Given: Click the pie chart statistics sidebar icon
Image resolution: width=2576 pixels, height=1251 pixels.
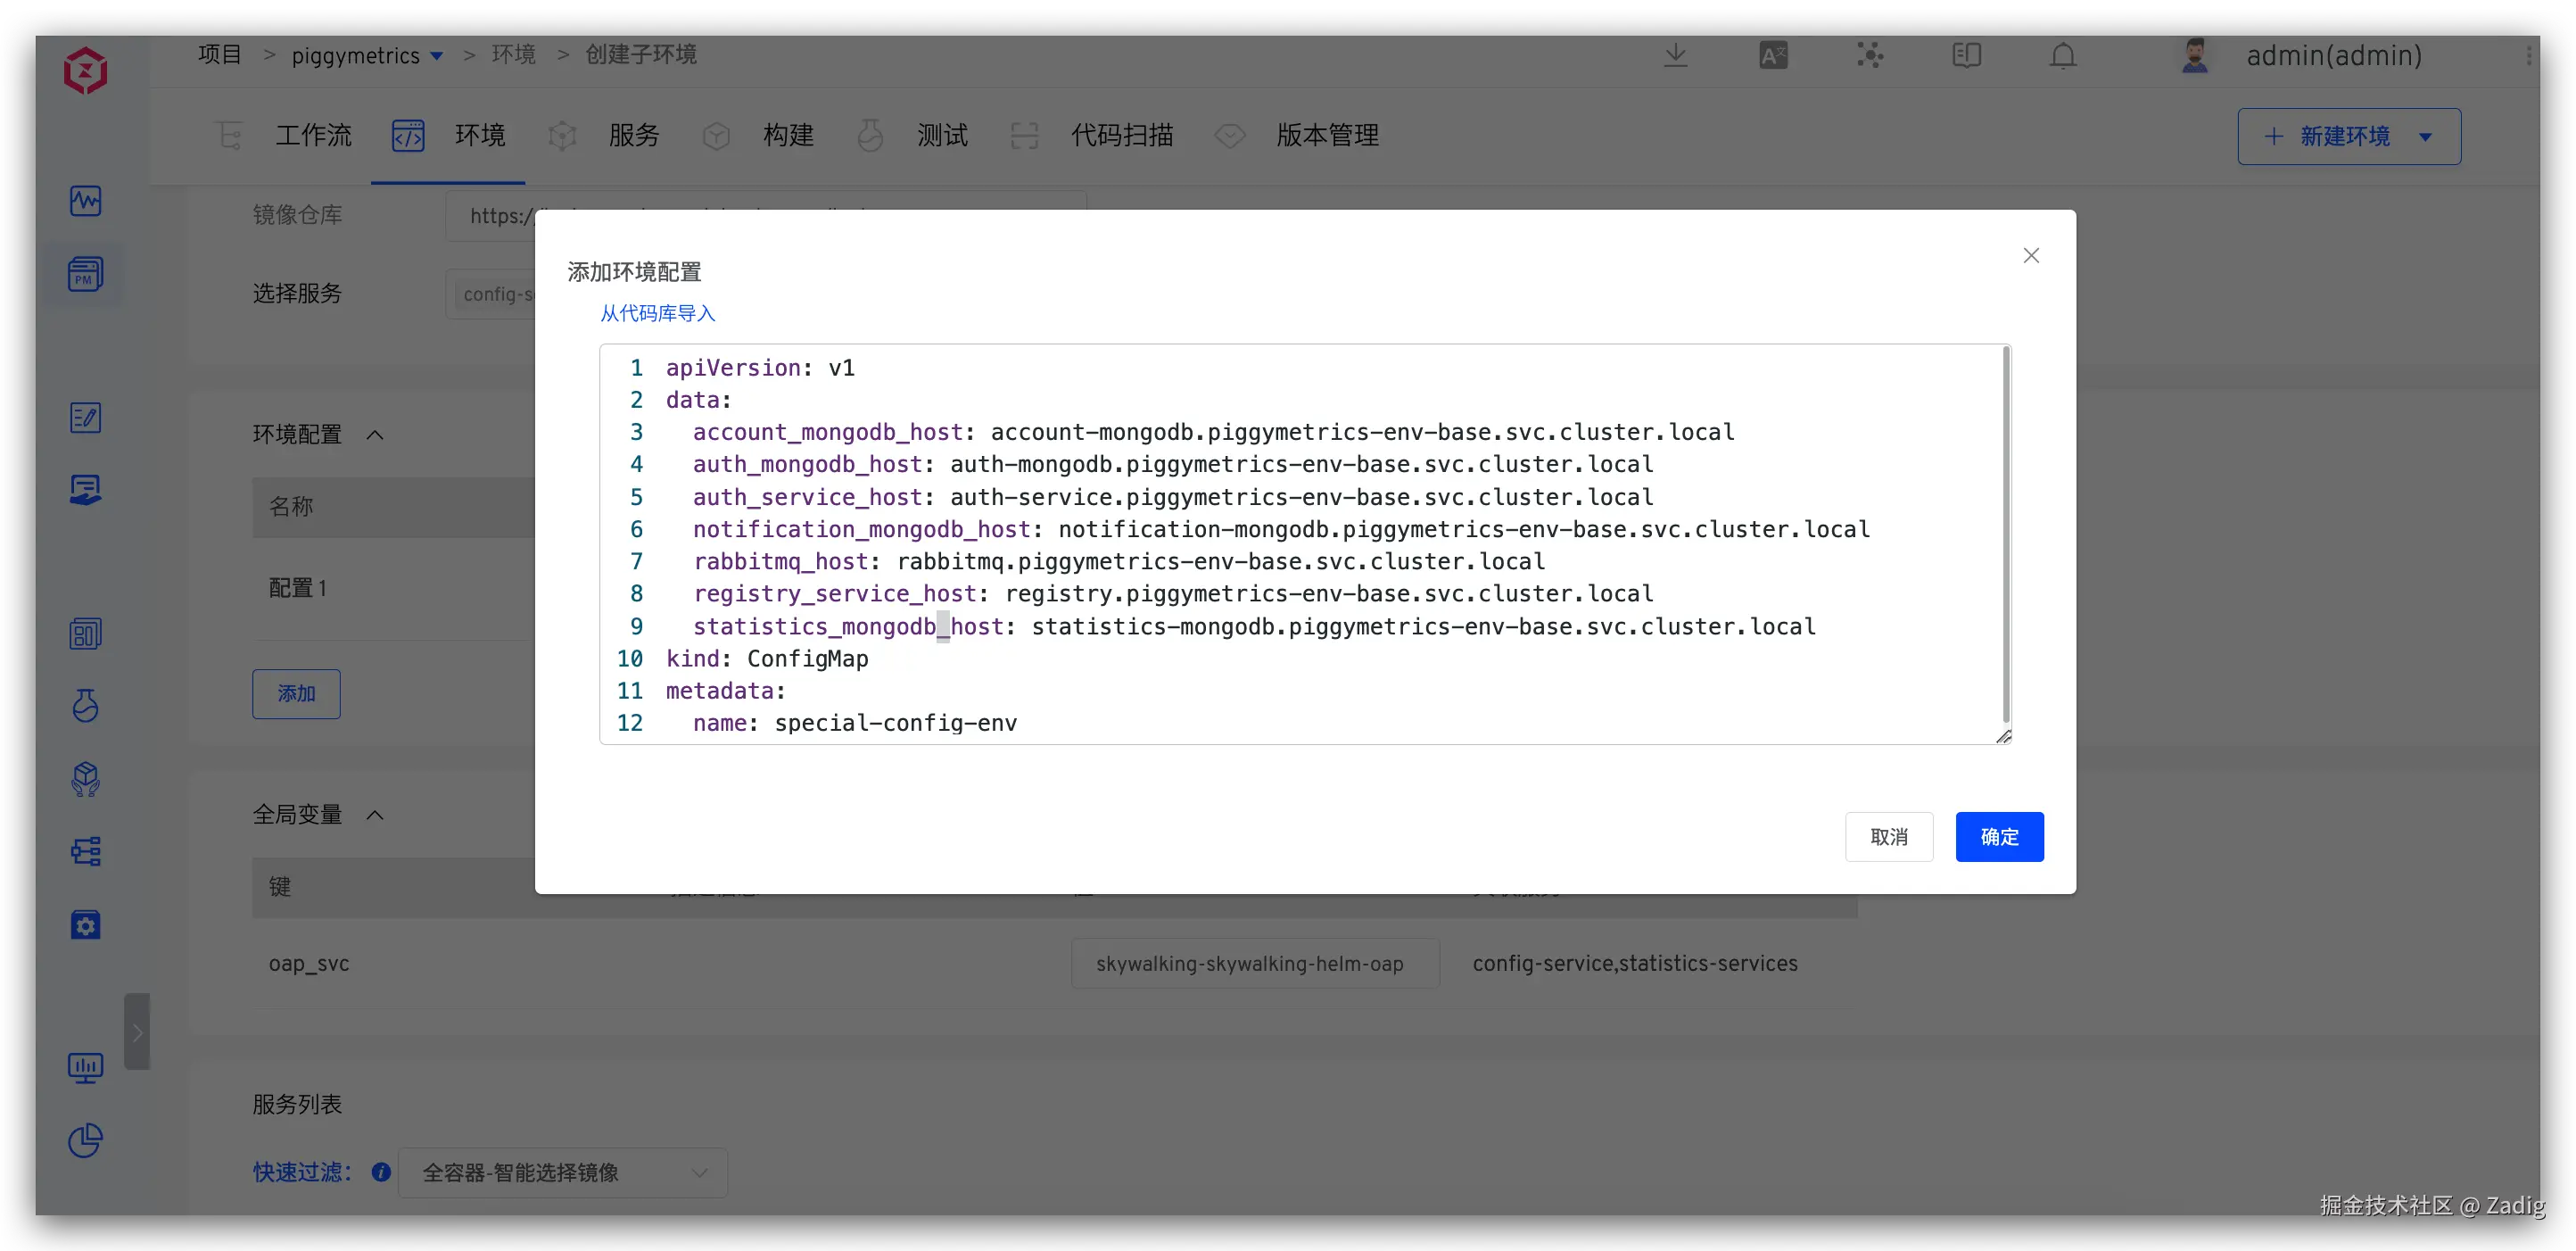Looking at the screenshot, I should tap(86, 1141).
